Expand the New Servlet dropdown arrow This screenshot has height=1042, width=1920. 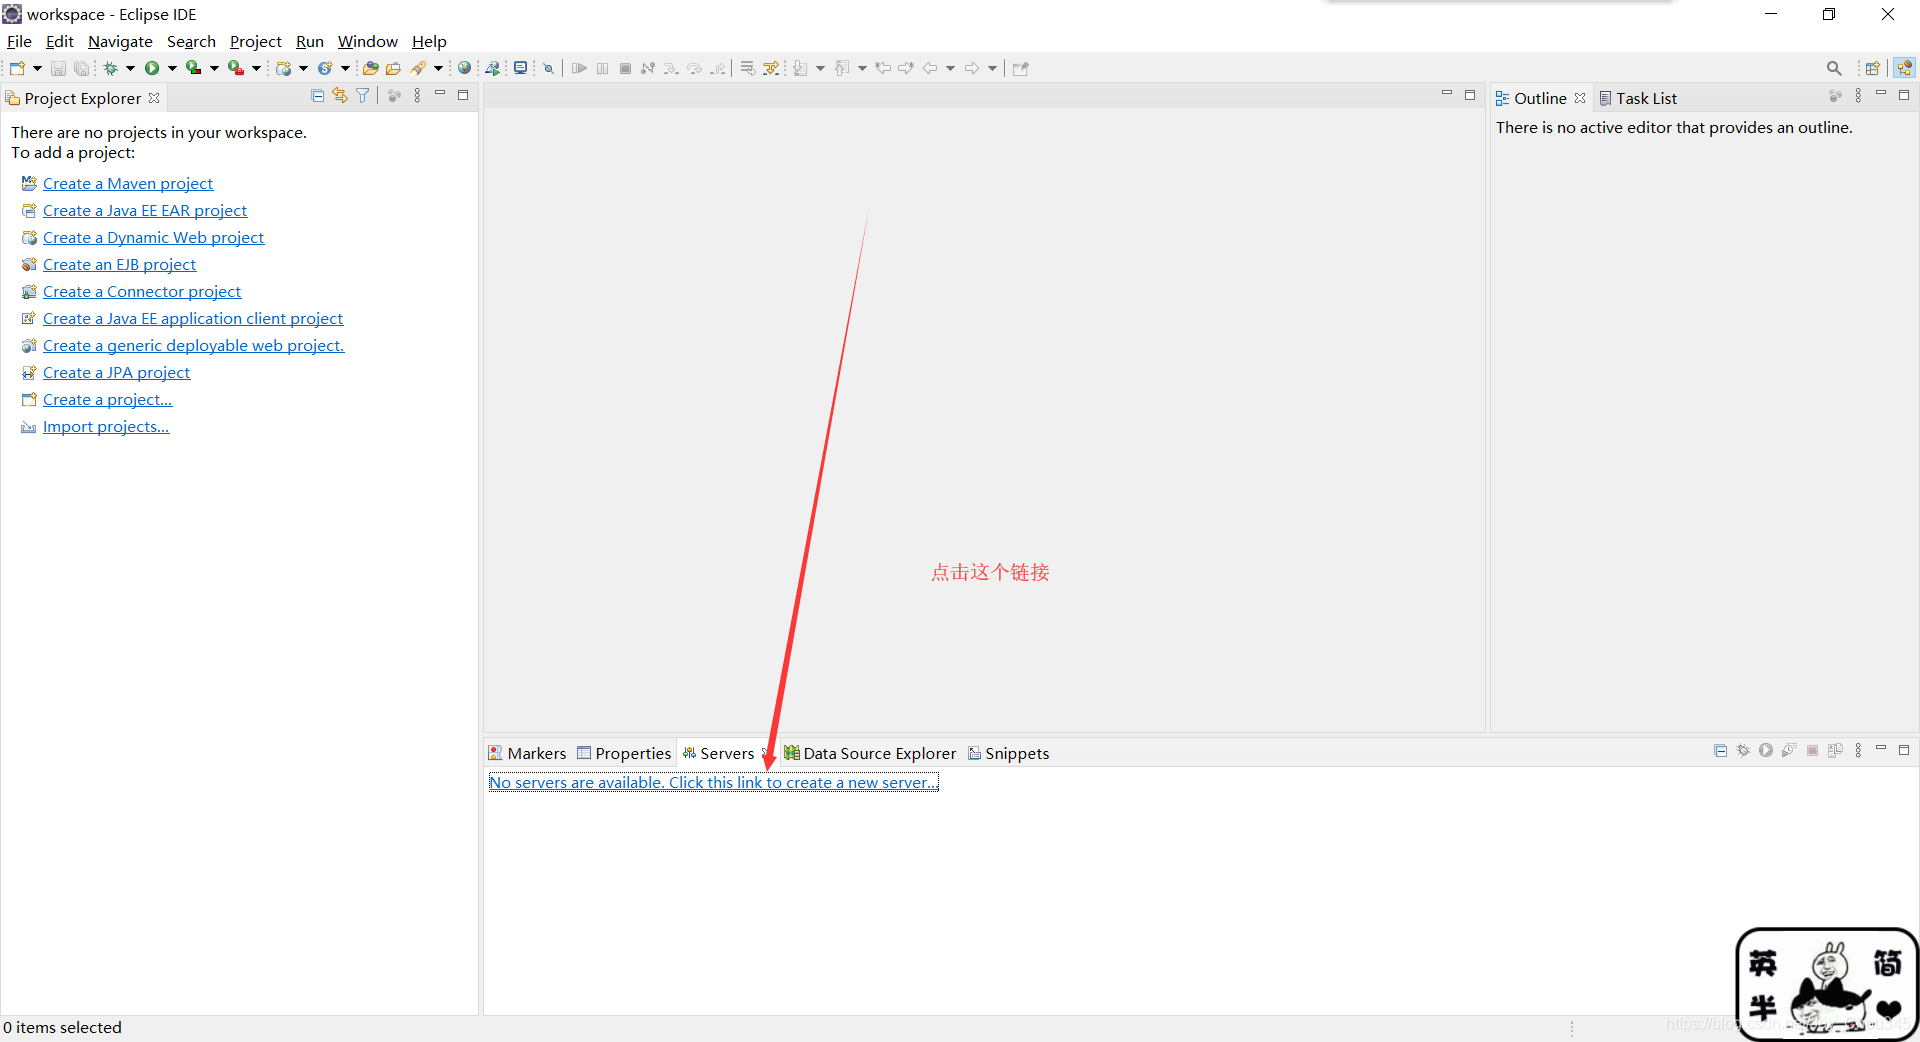tap(345, 68)
